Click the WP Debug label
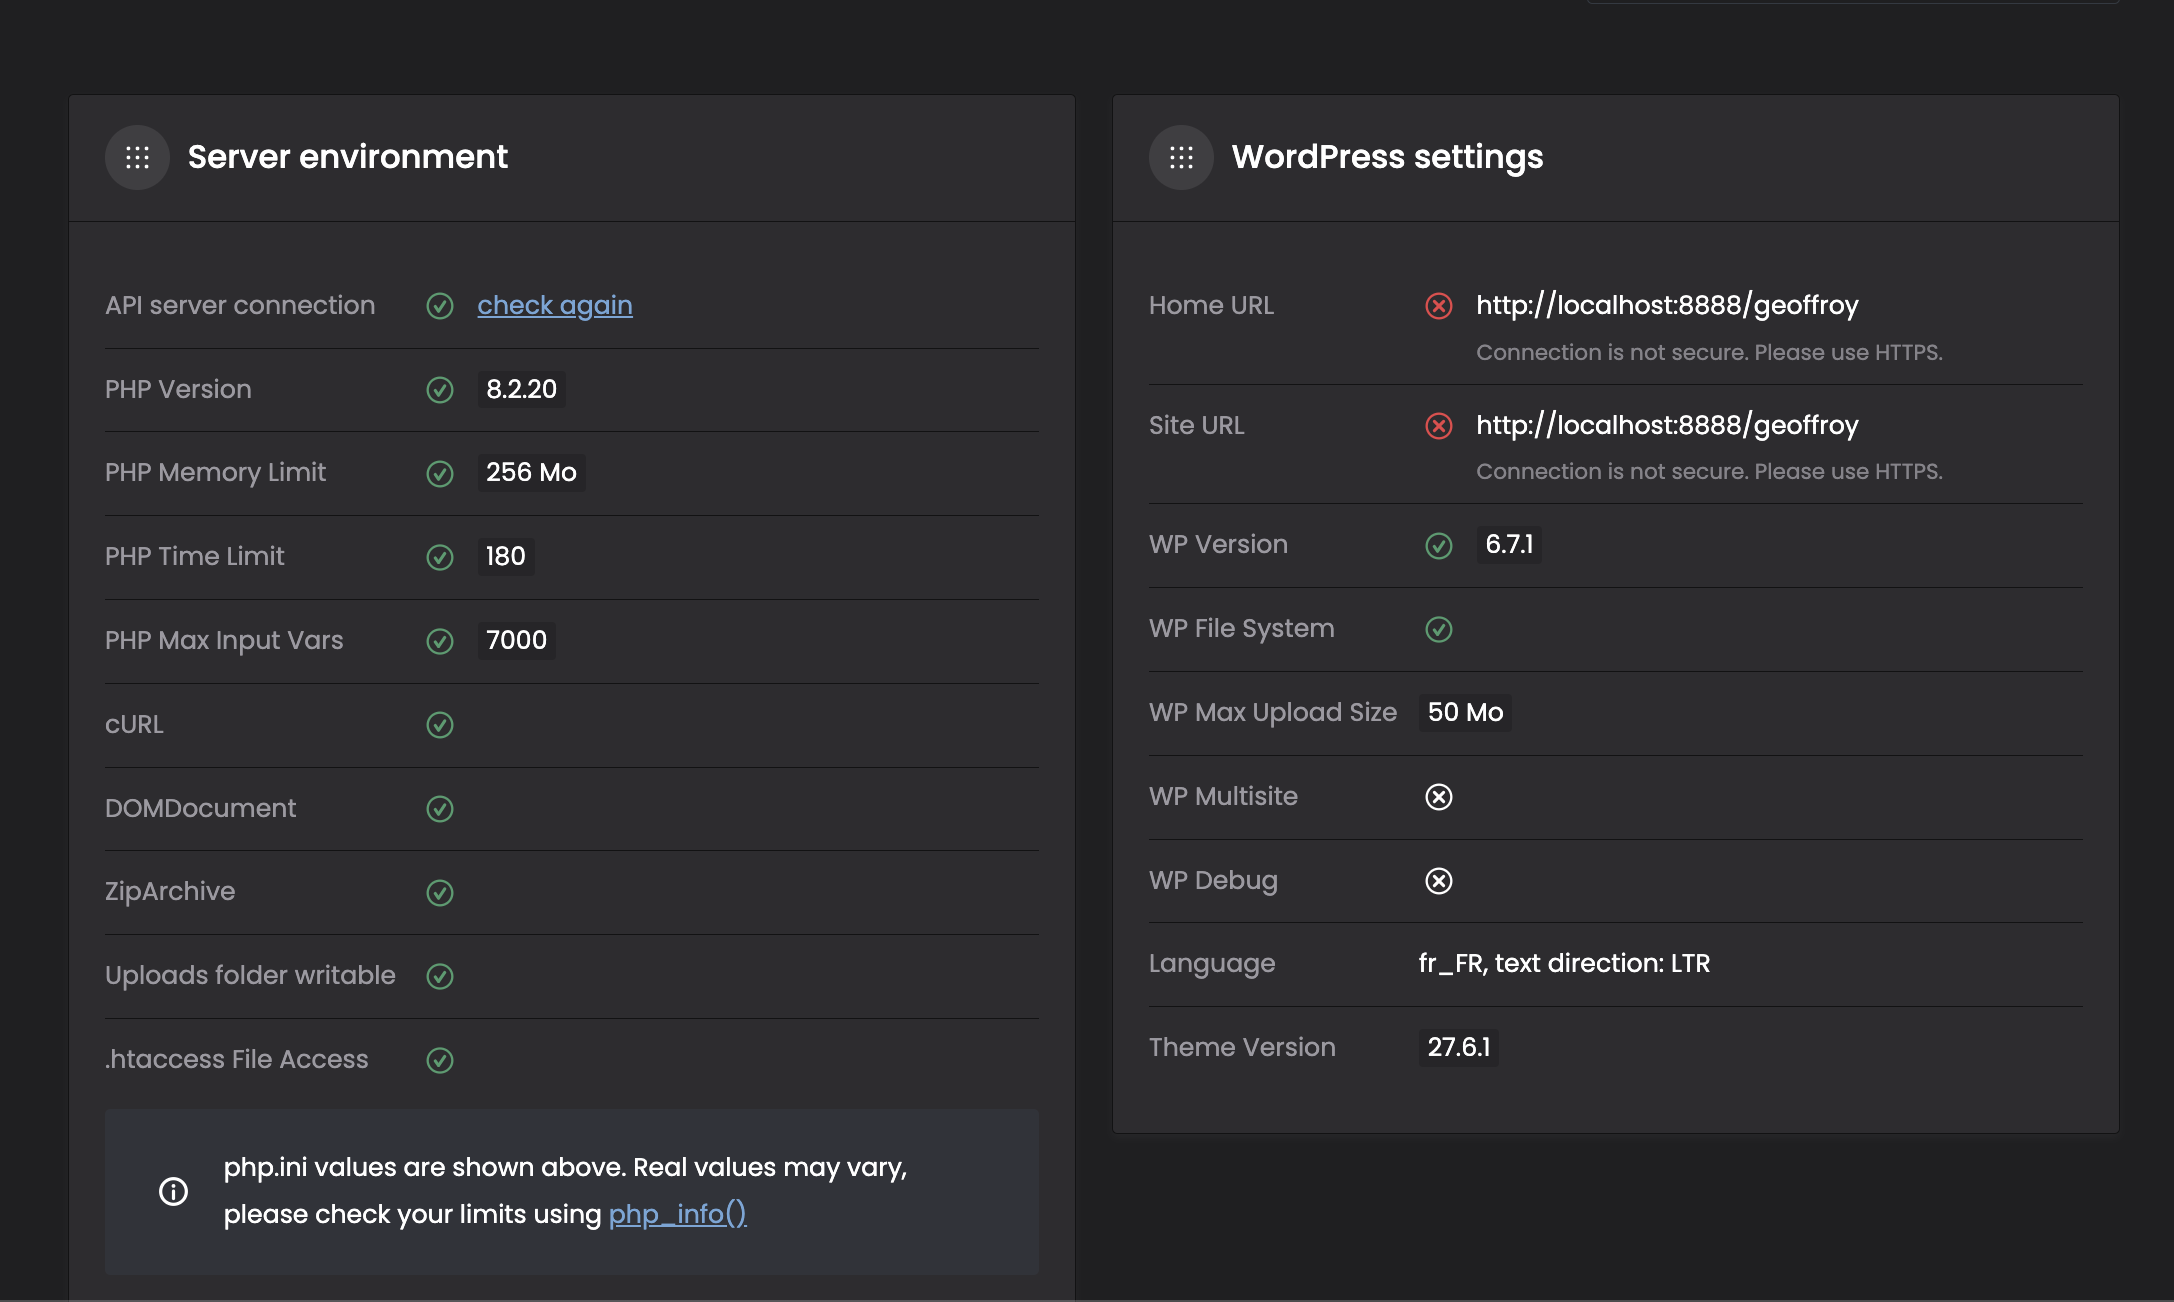Viewport: 2174px width, 1302px height. [1213, 880]
